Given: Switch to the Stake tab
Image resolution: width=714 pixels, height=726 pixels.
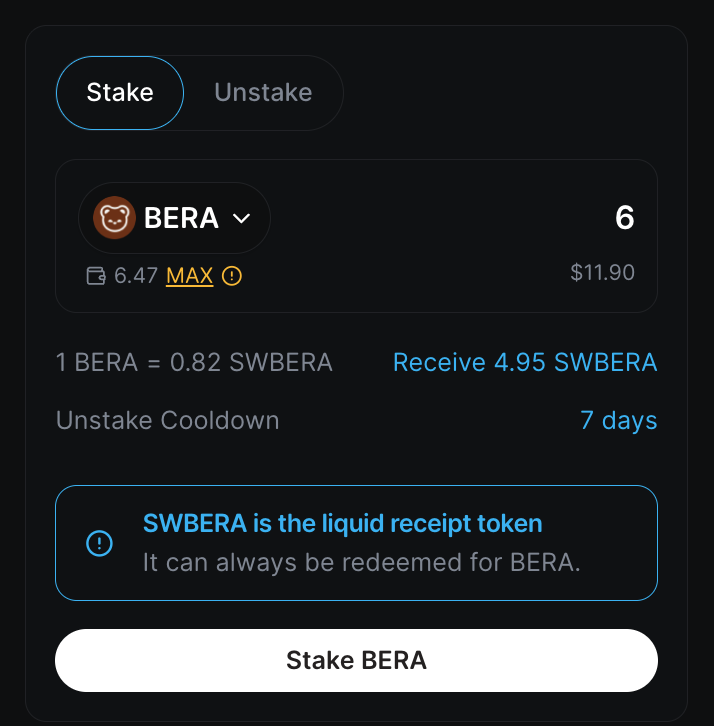Looking at the screenshot, I should coord(120,93).
